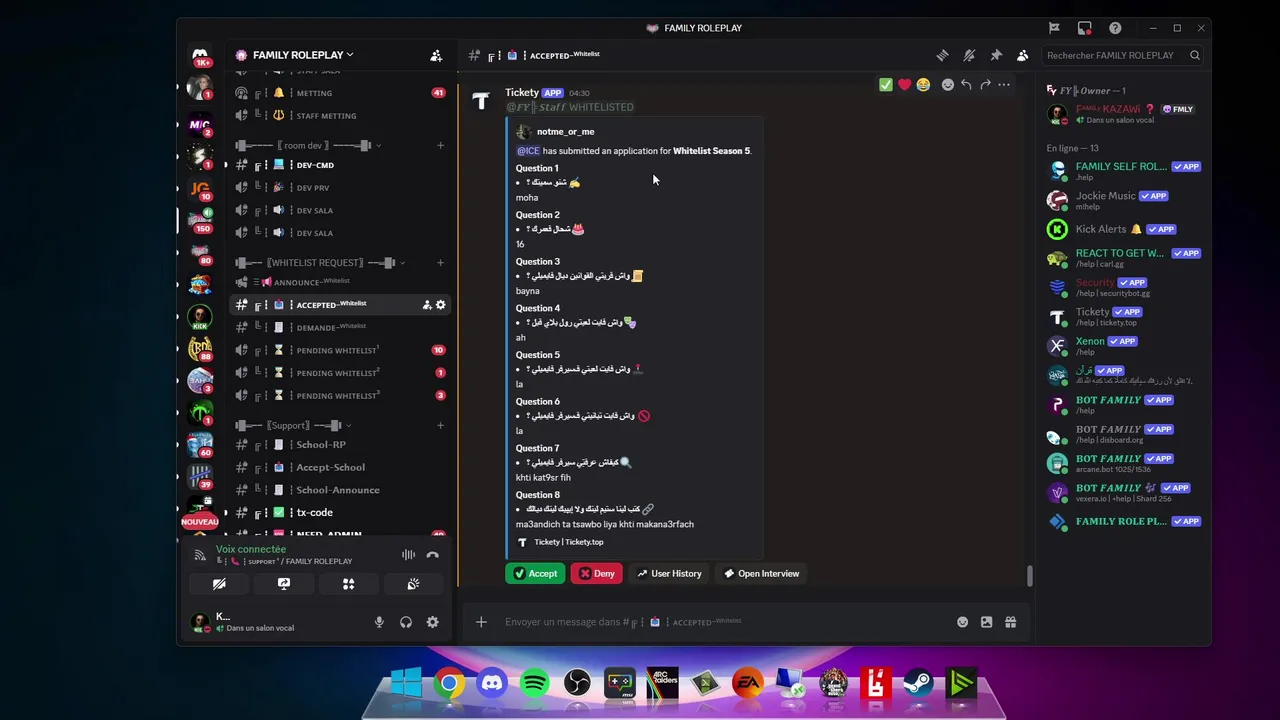Collapse the WHITELIST REQUEST category
This screenshot has width=1280, height=720.
click(318, 263)
